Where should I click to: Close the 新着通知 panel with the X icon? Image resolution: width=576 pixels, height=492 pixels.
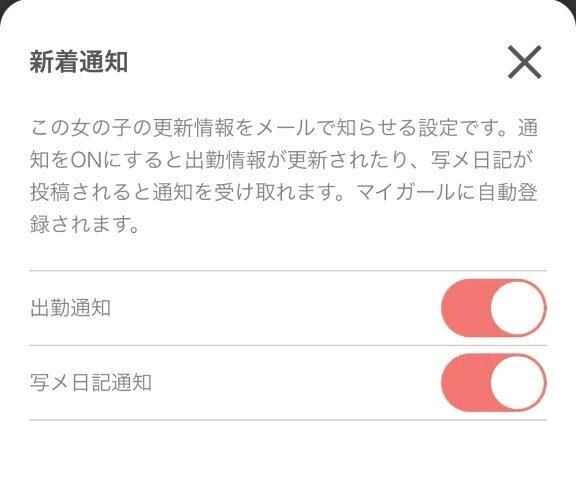(525, 62)
